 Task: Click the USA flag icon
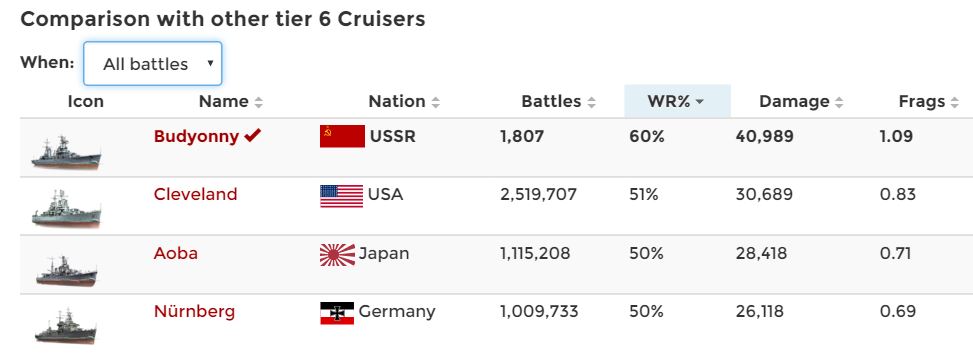point(341,196)
